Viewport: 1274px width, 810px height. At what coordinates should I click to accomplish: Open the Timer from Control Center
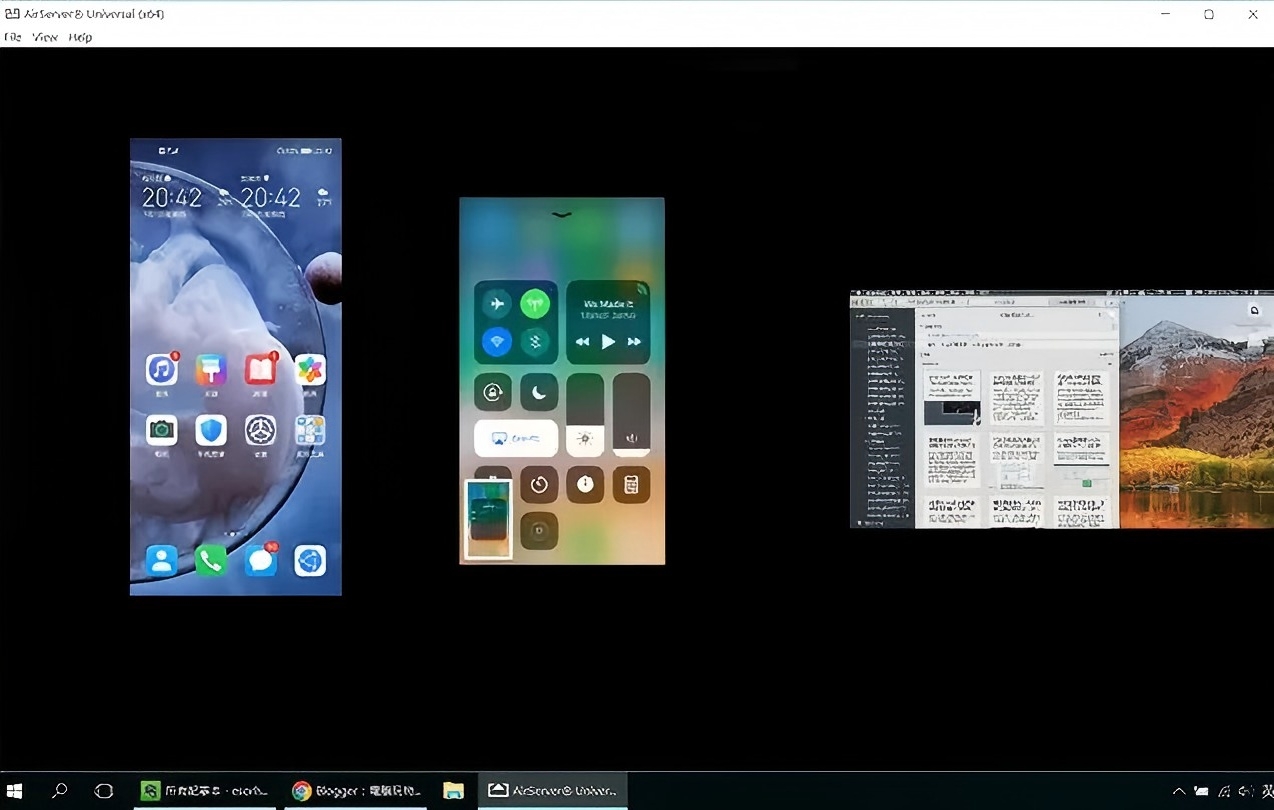pos(539,485)
